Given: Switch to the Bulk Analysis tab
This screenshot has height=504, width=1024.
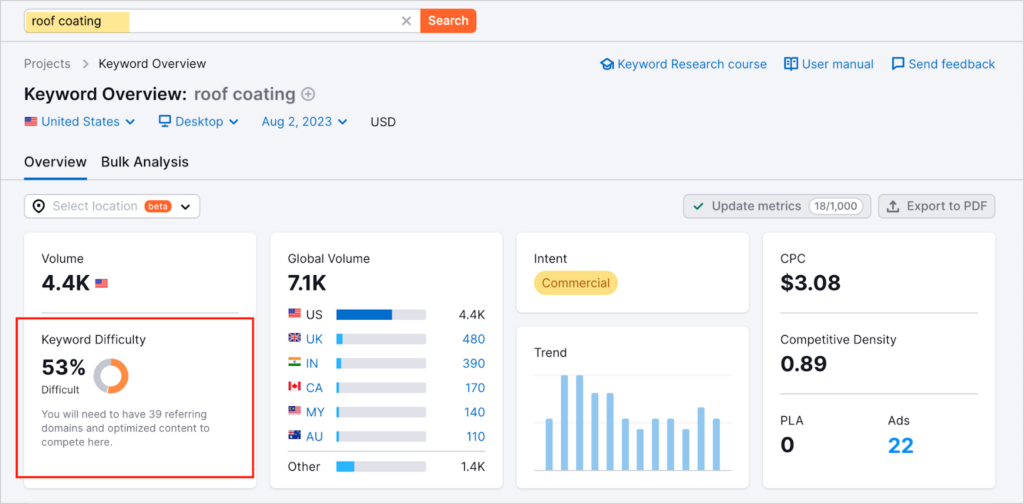Looking at the screenshot, I should [145, 163].
